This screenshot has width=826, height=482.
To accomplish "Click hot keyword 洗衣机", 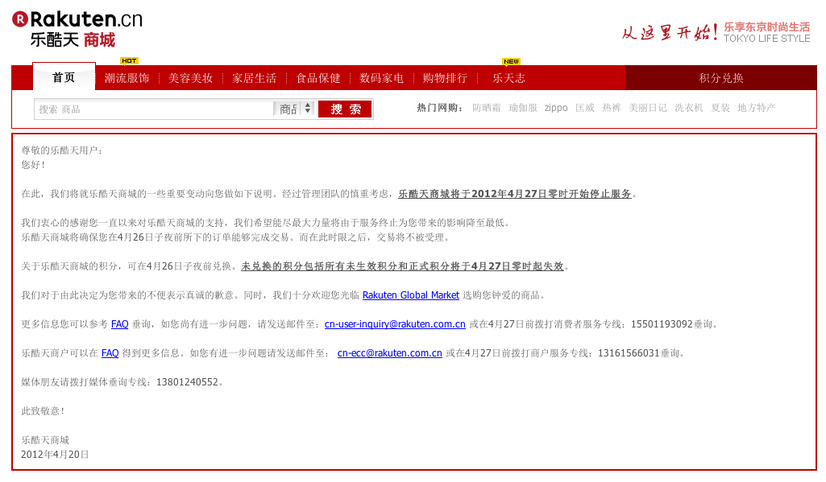I will coord(689,108).
